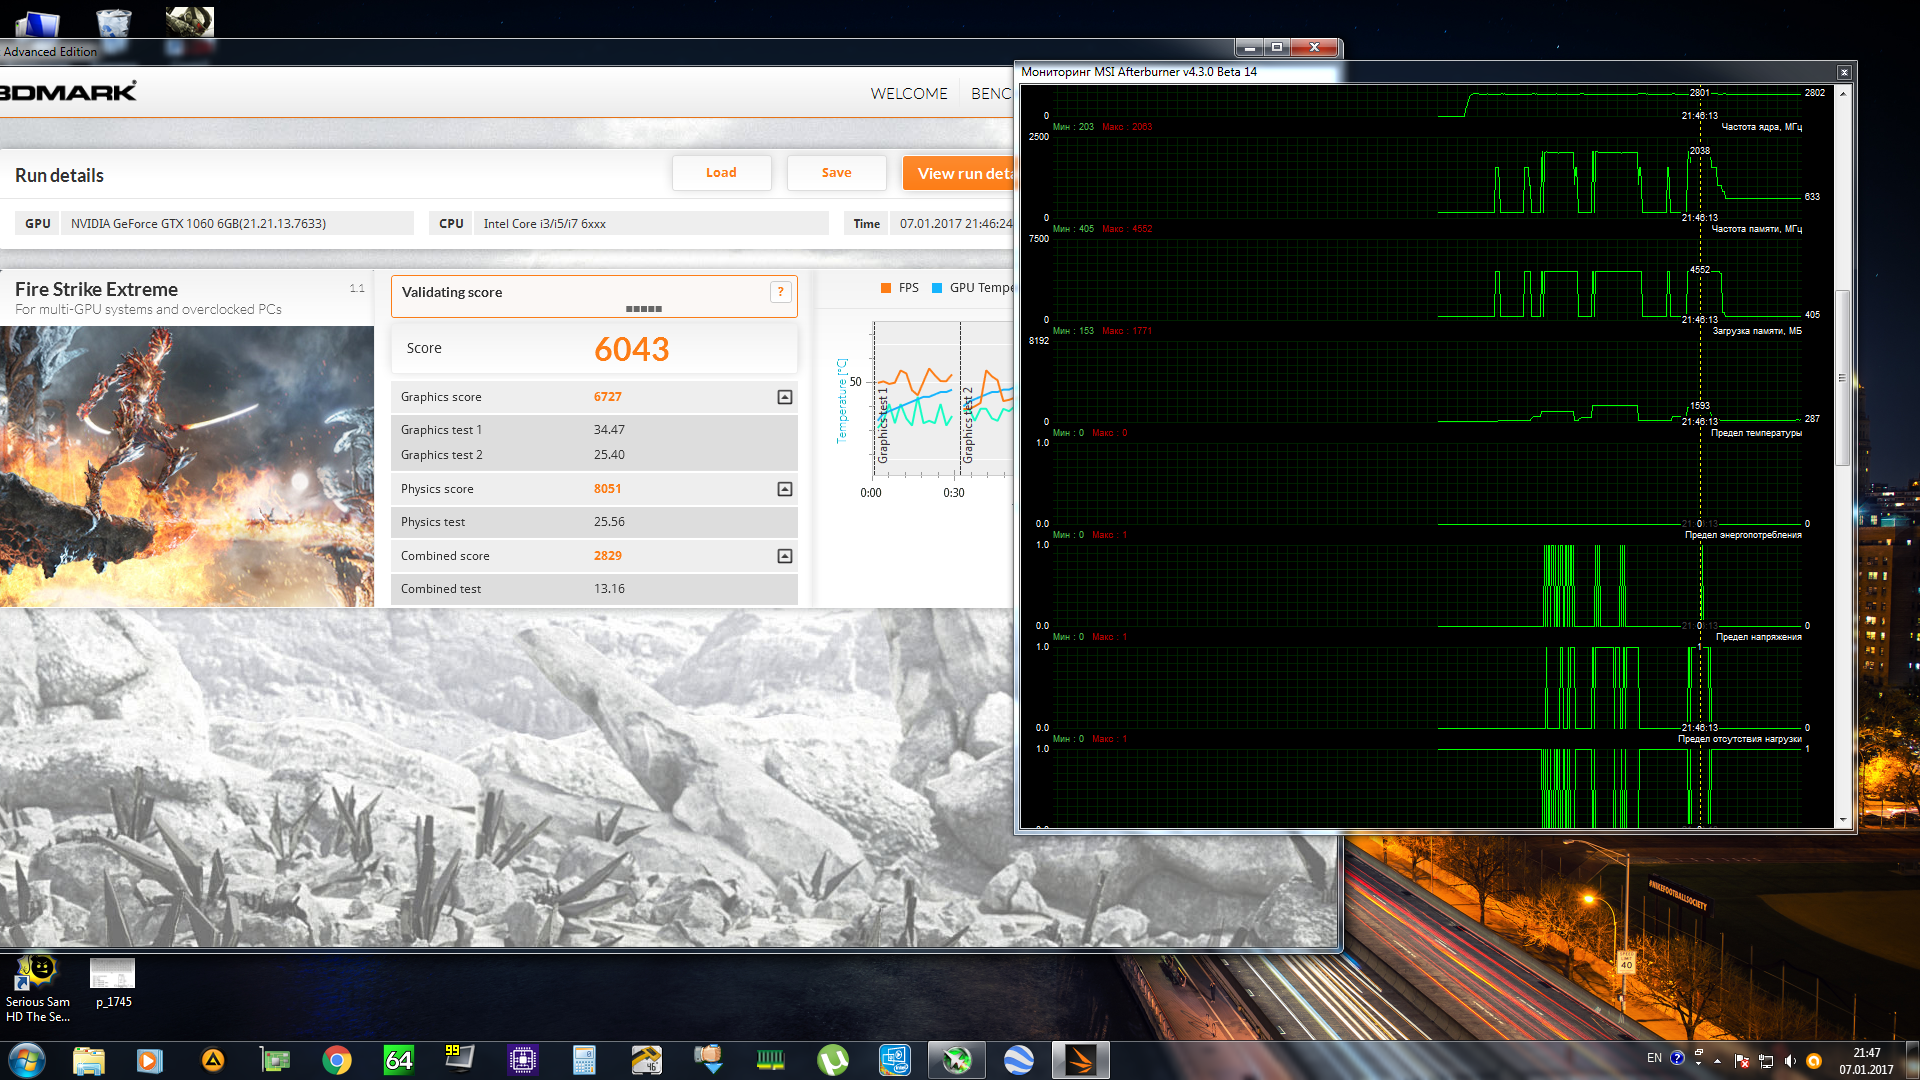This screenshot has height=1080, width=1920.
Task: Open the Windows Start orb
Action: coord(27,1060)
